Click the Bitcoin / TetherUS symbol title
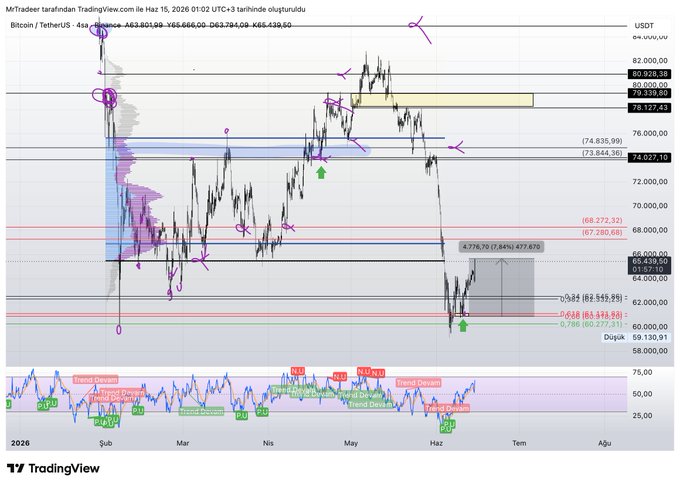The width and height of the screenshot is (680, 486). coord(44,25)
